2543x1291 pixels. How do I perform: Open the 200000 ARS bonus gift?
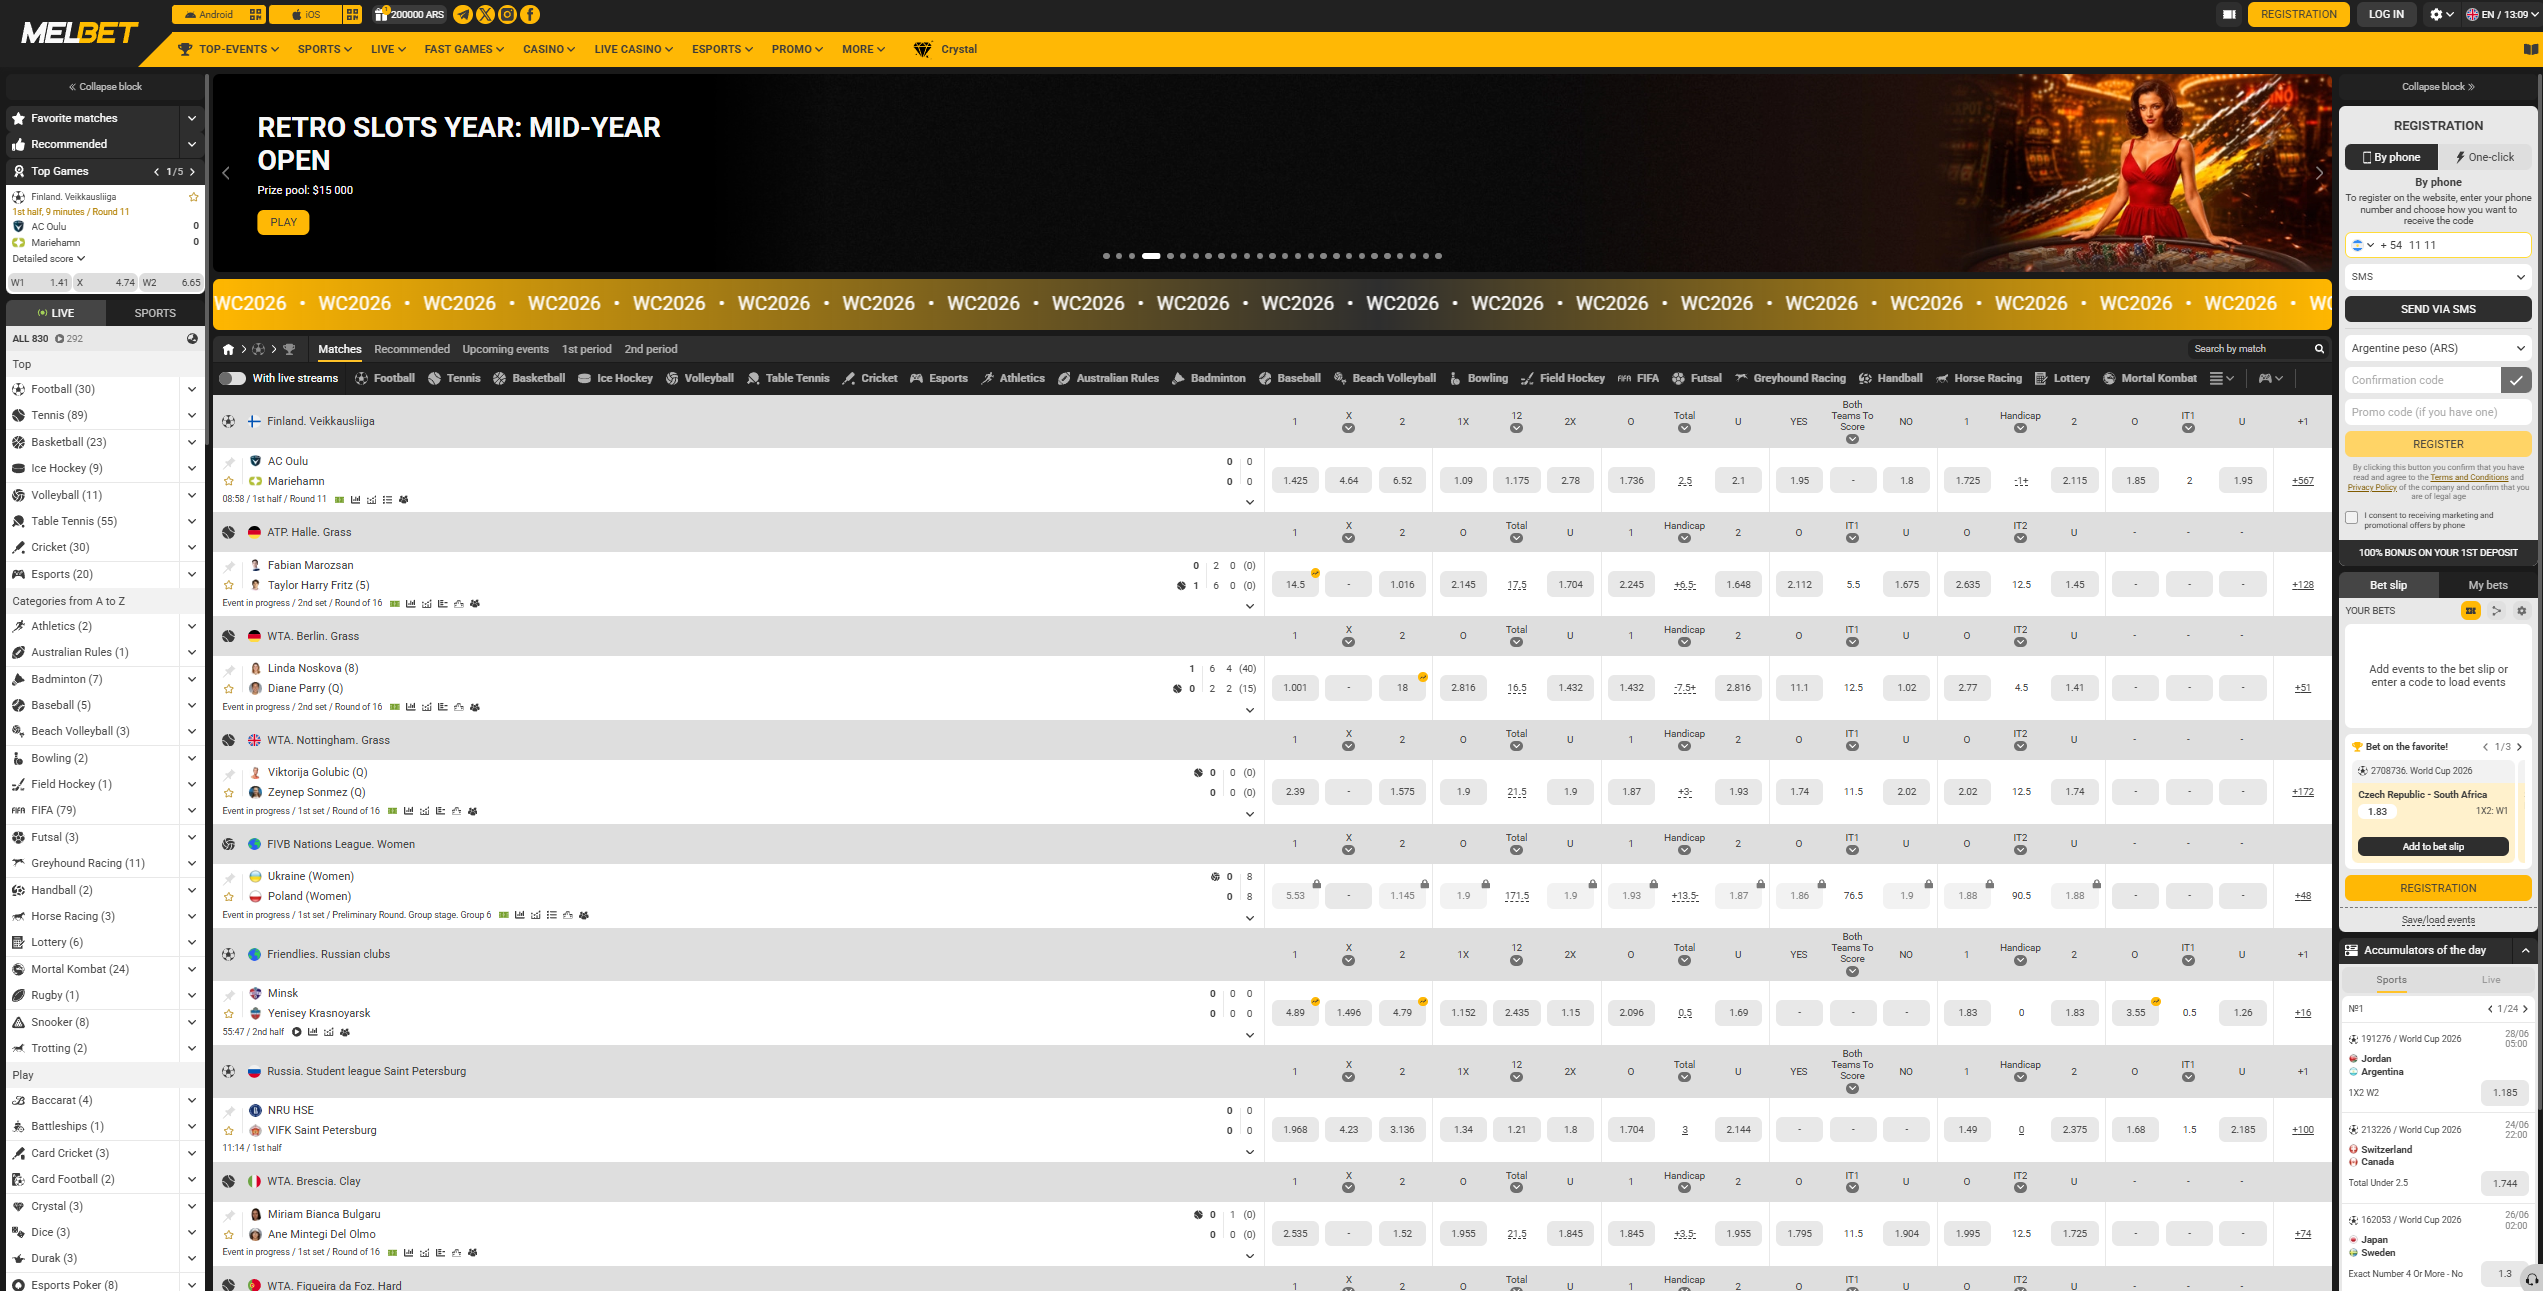(x=409, y=14)
